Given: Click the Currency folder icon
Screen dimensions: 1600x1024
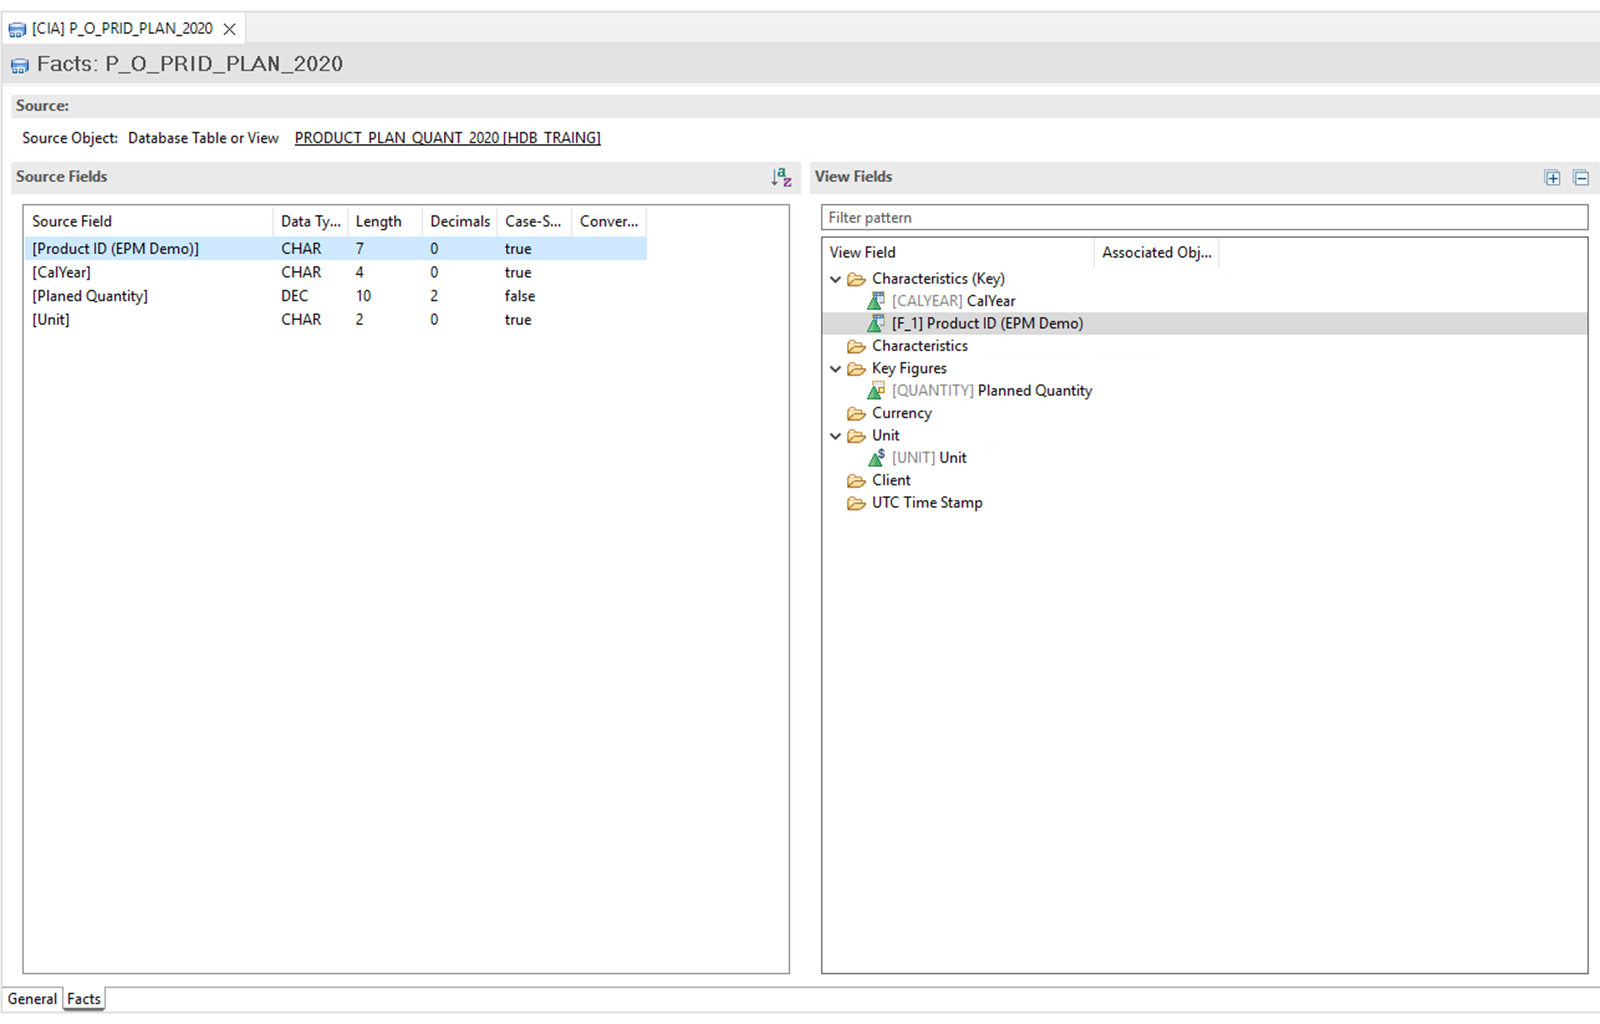Looking at the screenshot, I should coord(856,413).
